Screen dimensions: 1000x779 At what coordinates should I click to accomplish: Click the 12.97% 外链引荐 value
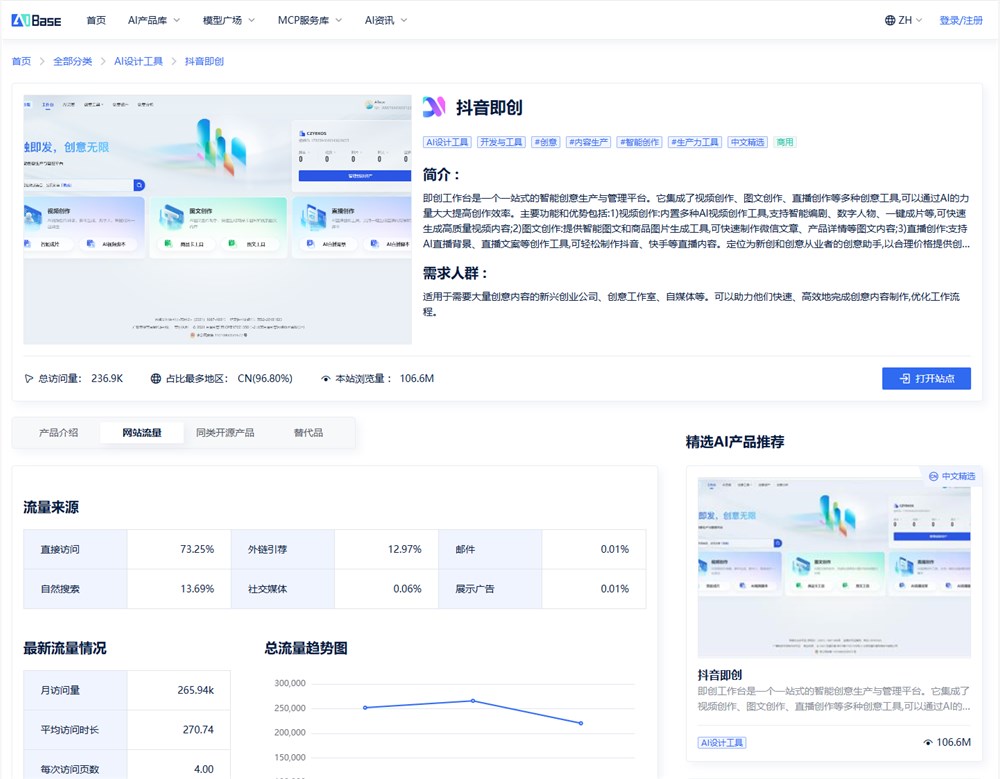(404, 549)
